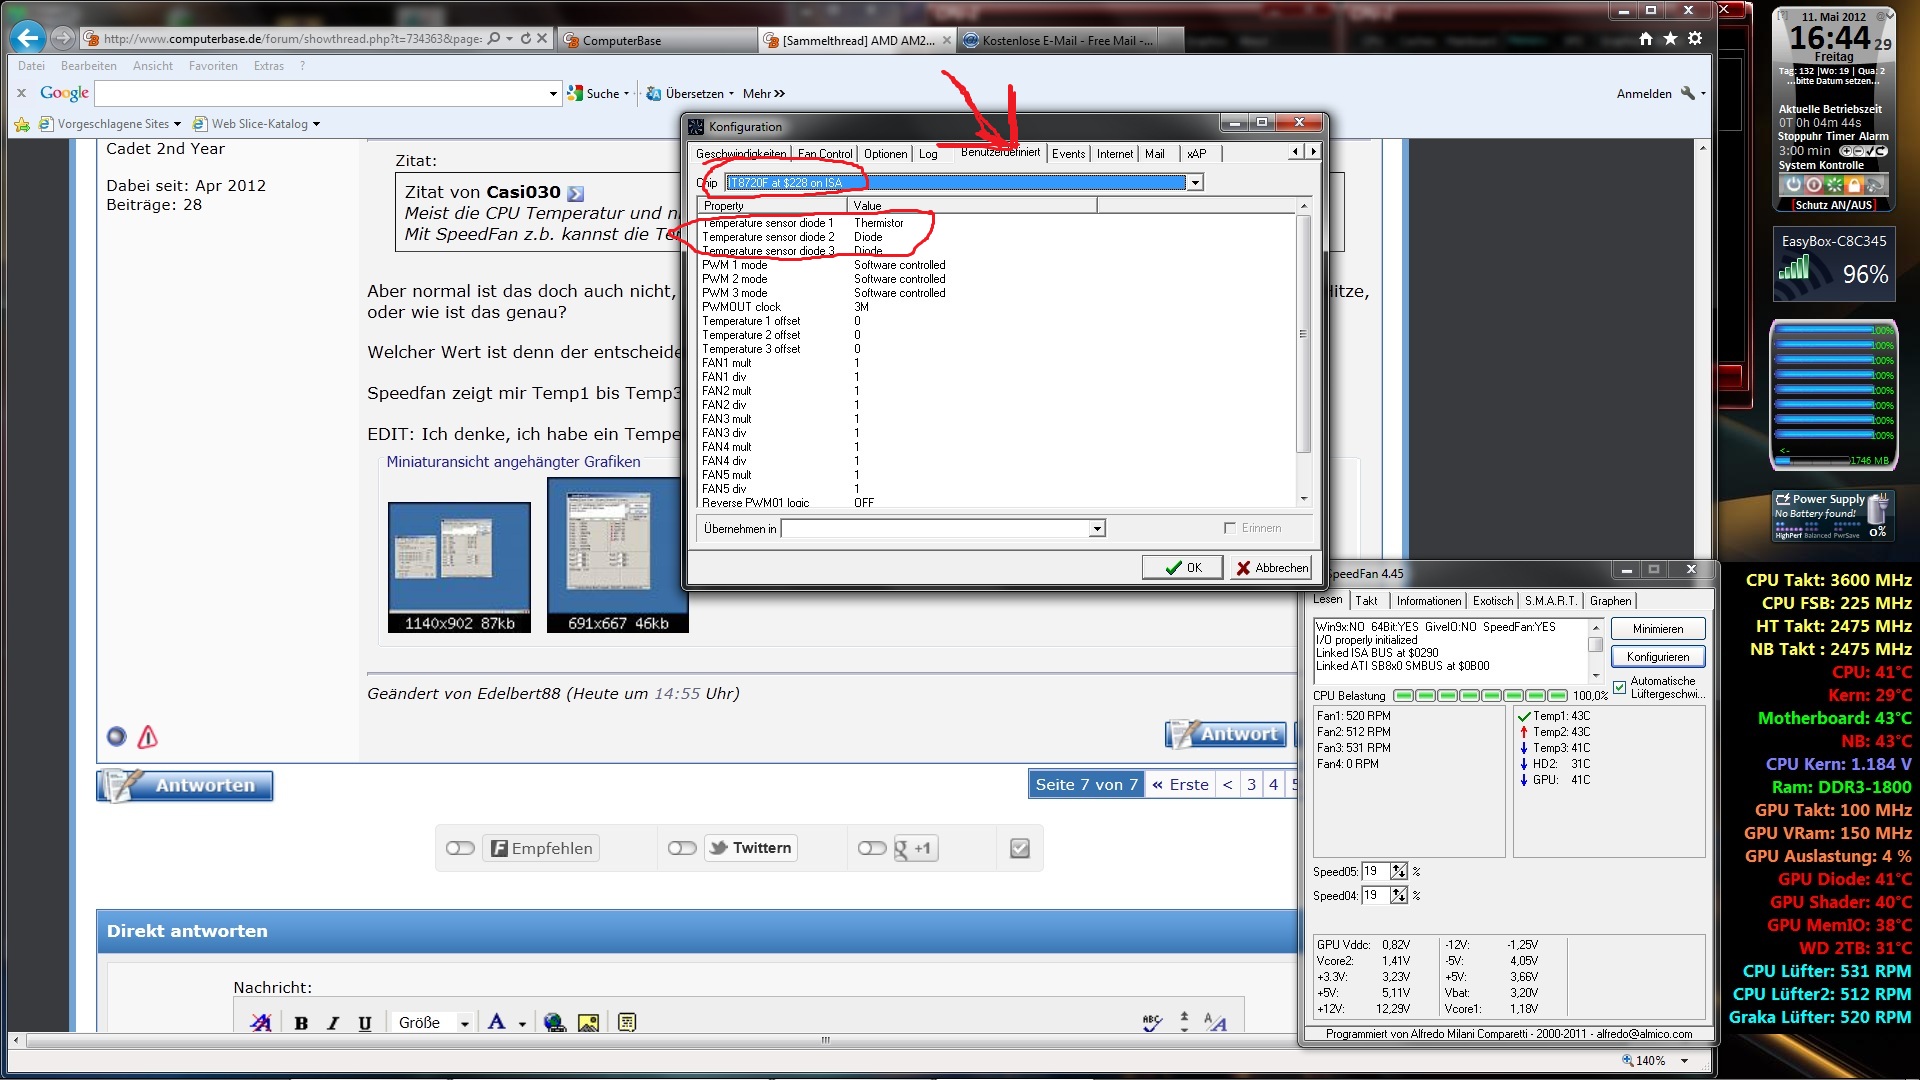Open the Übernehmen in dropdown
This screenshot has width=1920, height=1080.
coord(1097,529)
